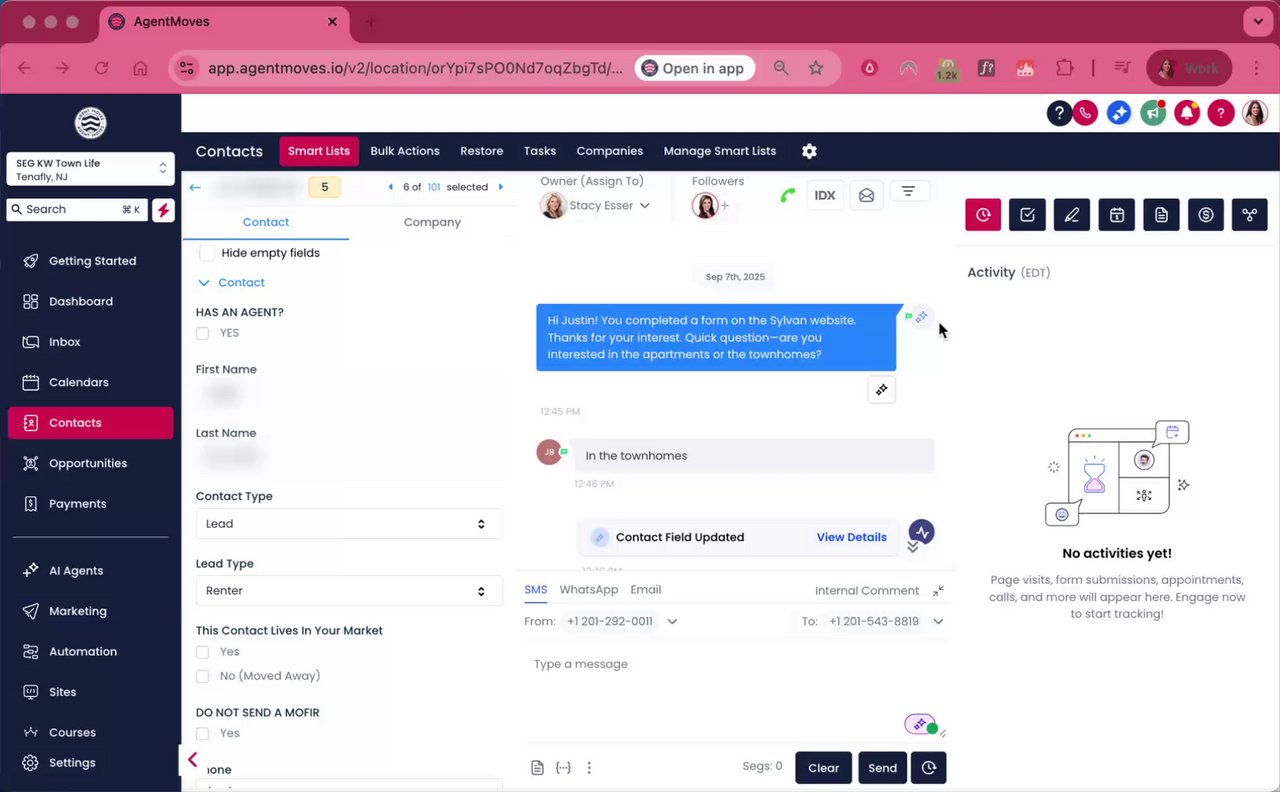
Task: Open the Appointments calendar icon panel
Action: point(1117,215)
